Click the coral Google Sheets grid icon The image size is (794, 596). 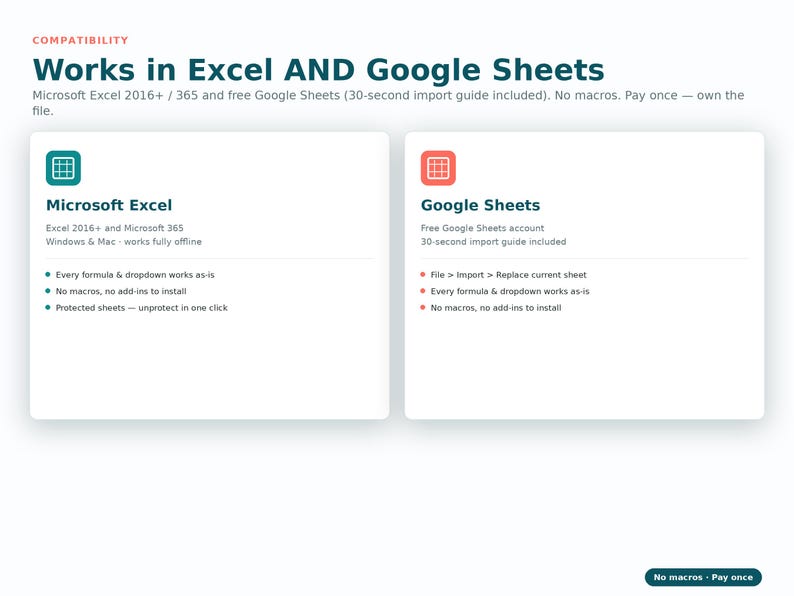[438, 168]
